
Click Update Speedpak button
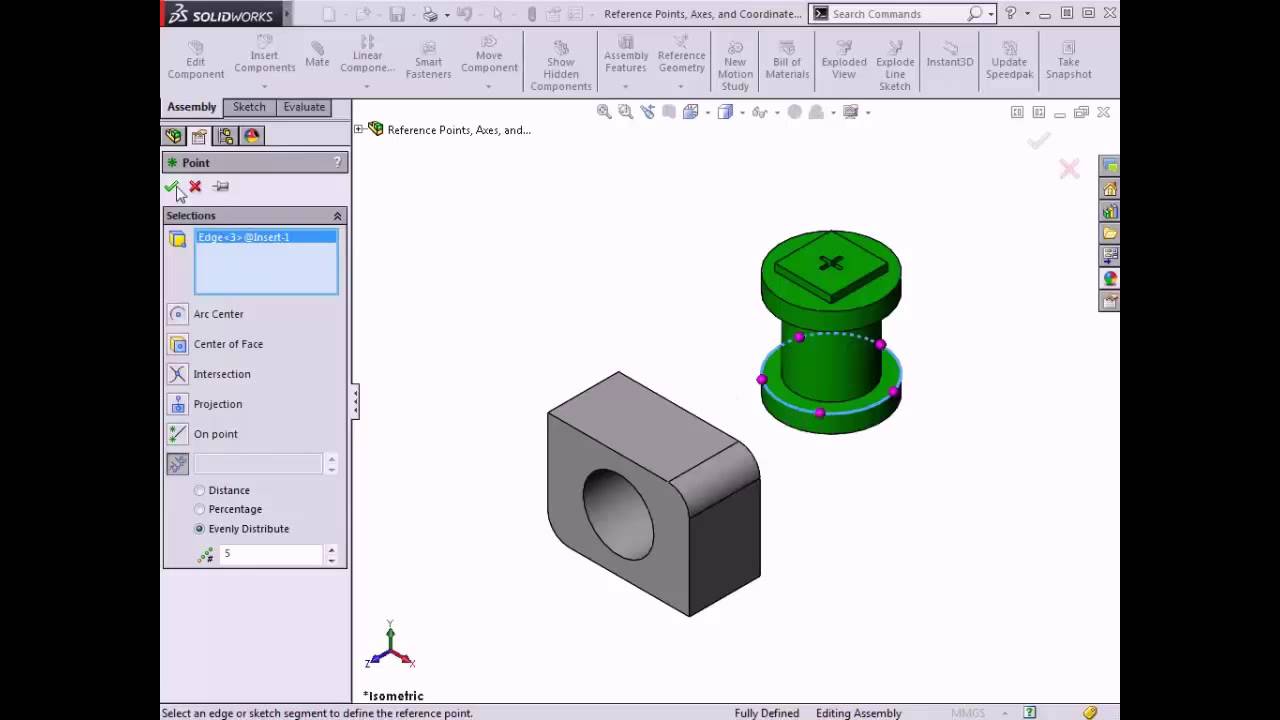1009,60
